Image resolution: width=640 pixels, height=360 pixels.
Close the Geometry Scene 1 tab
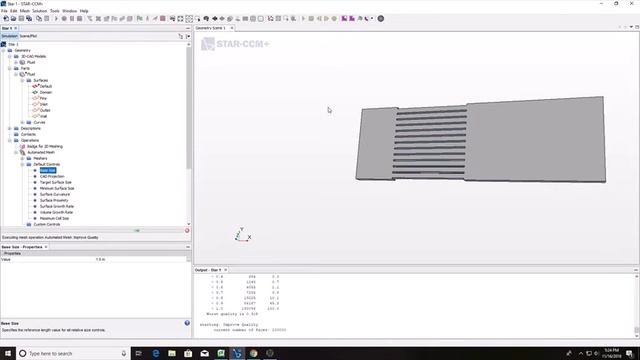click(x=232, y=28)
